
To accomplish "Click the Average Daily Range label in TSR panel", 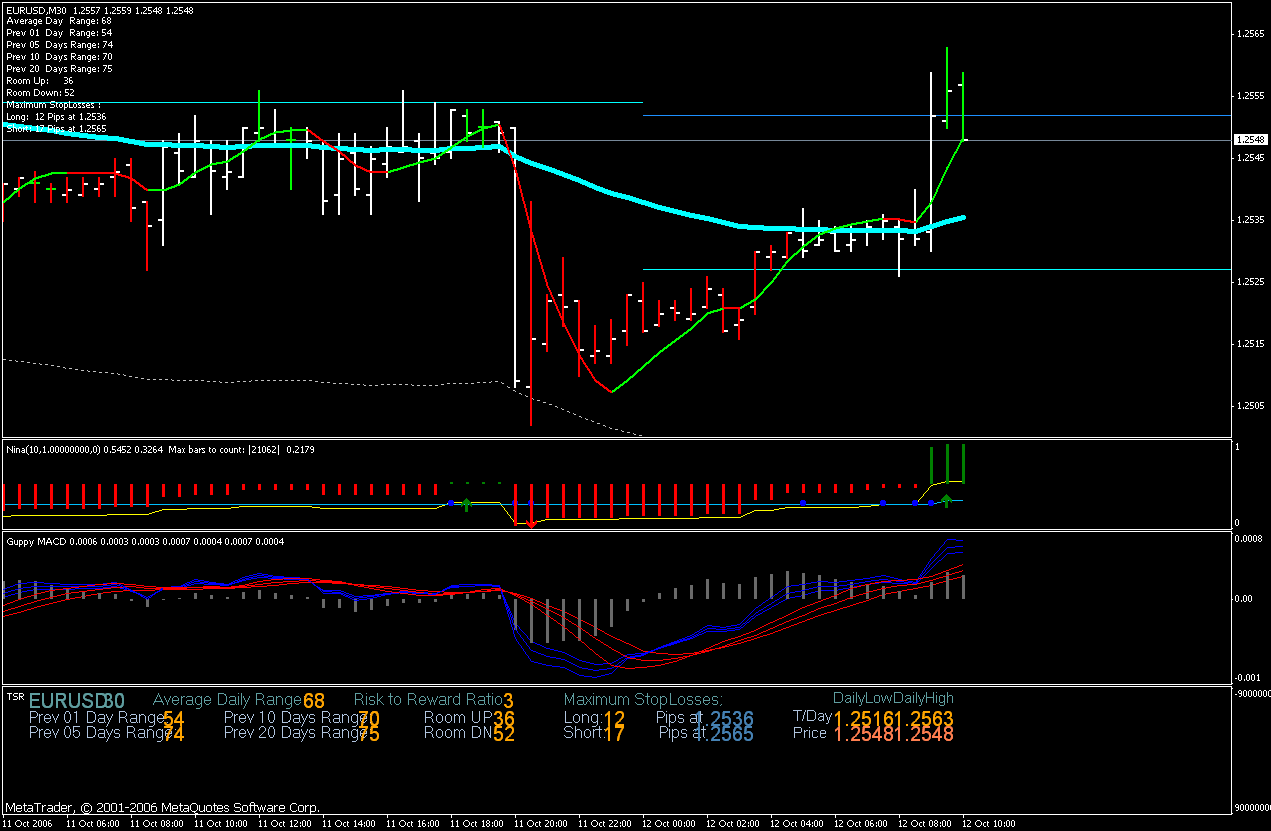I will click(227, 699).
